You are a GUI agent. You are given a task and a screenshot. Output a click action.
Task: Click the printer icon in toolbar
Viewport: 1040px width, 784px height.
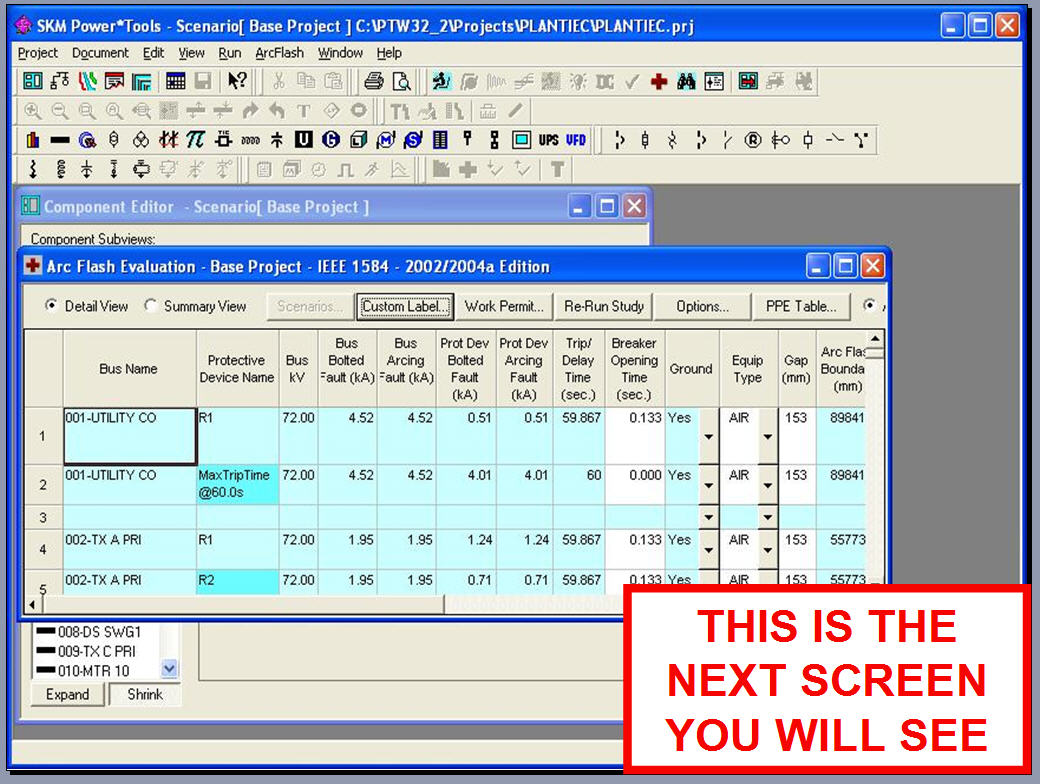373,82
